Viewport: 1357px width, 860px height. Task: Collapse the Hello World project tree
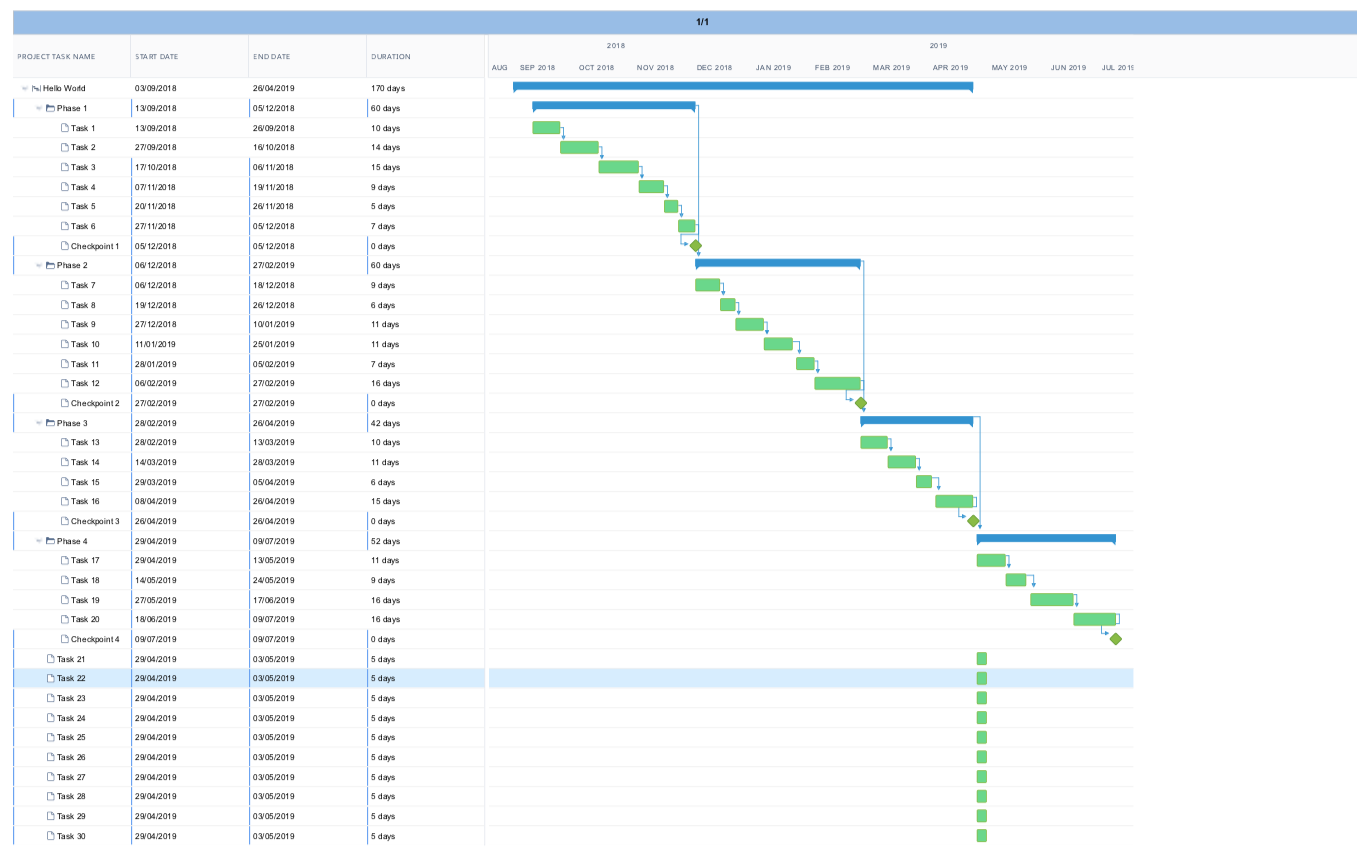[x=25, y=89]
